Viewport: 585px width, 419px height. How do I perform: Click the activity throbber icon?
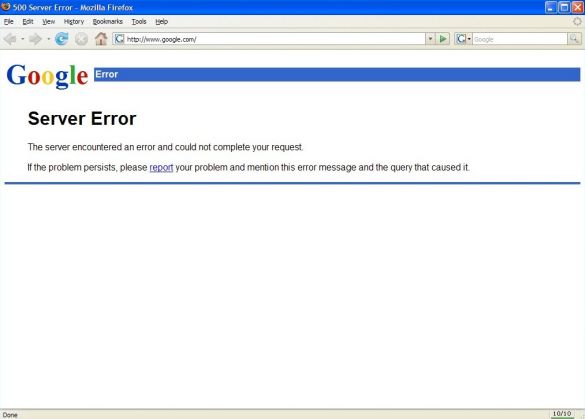tap(578, 22)
